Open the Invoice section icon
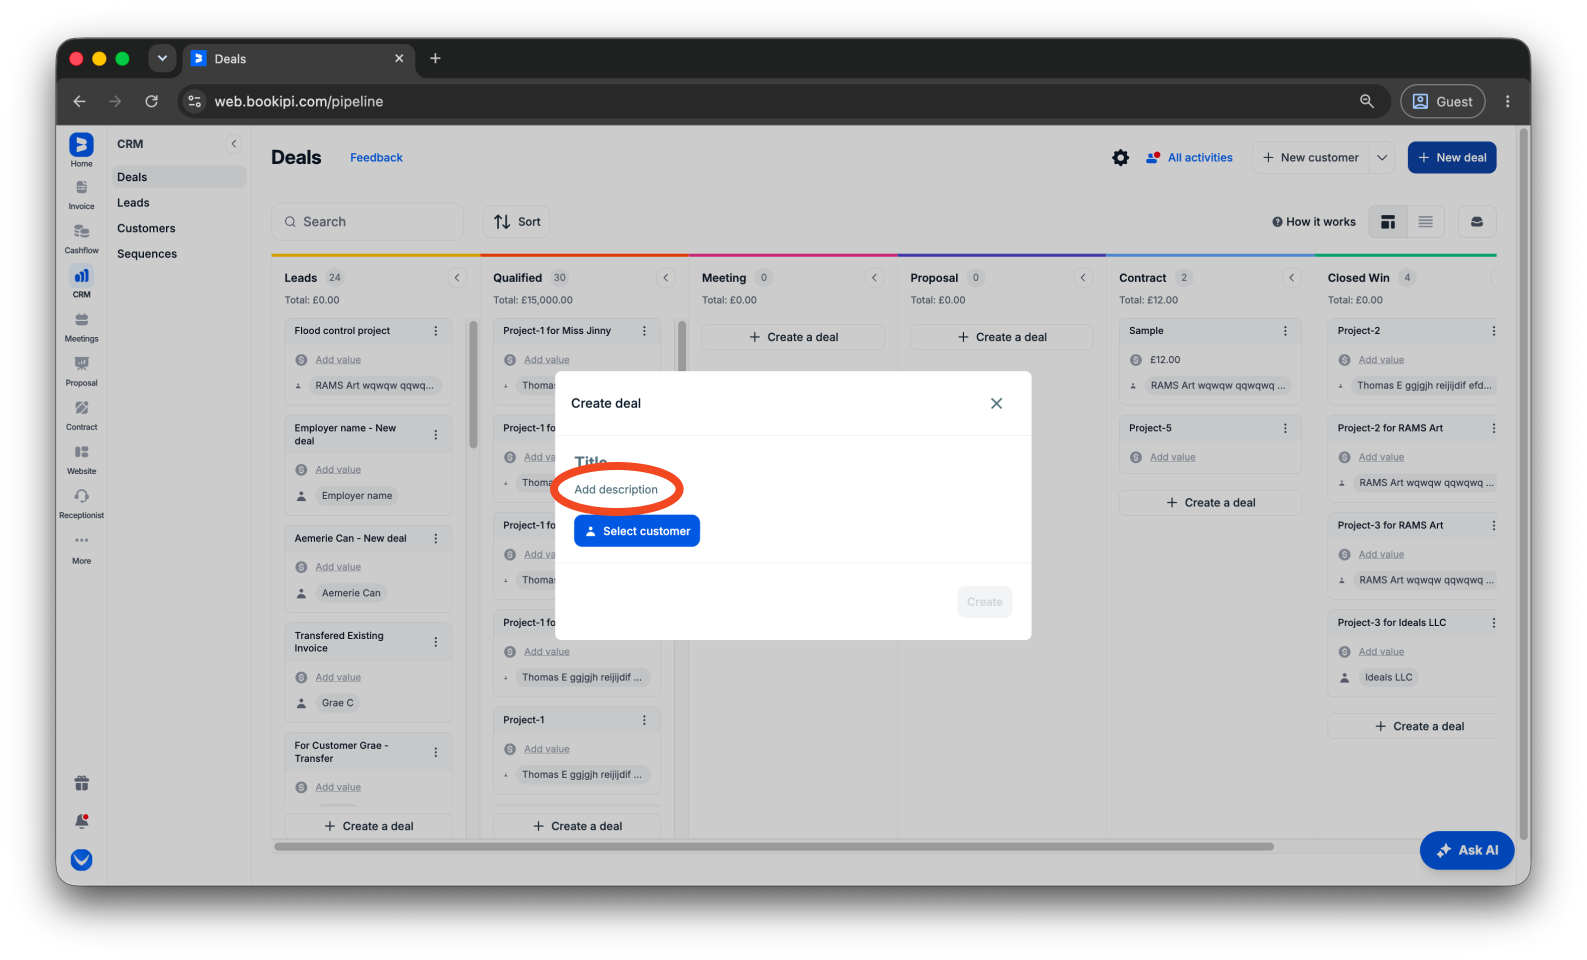The image size is (1587, 960). (81, 188)
